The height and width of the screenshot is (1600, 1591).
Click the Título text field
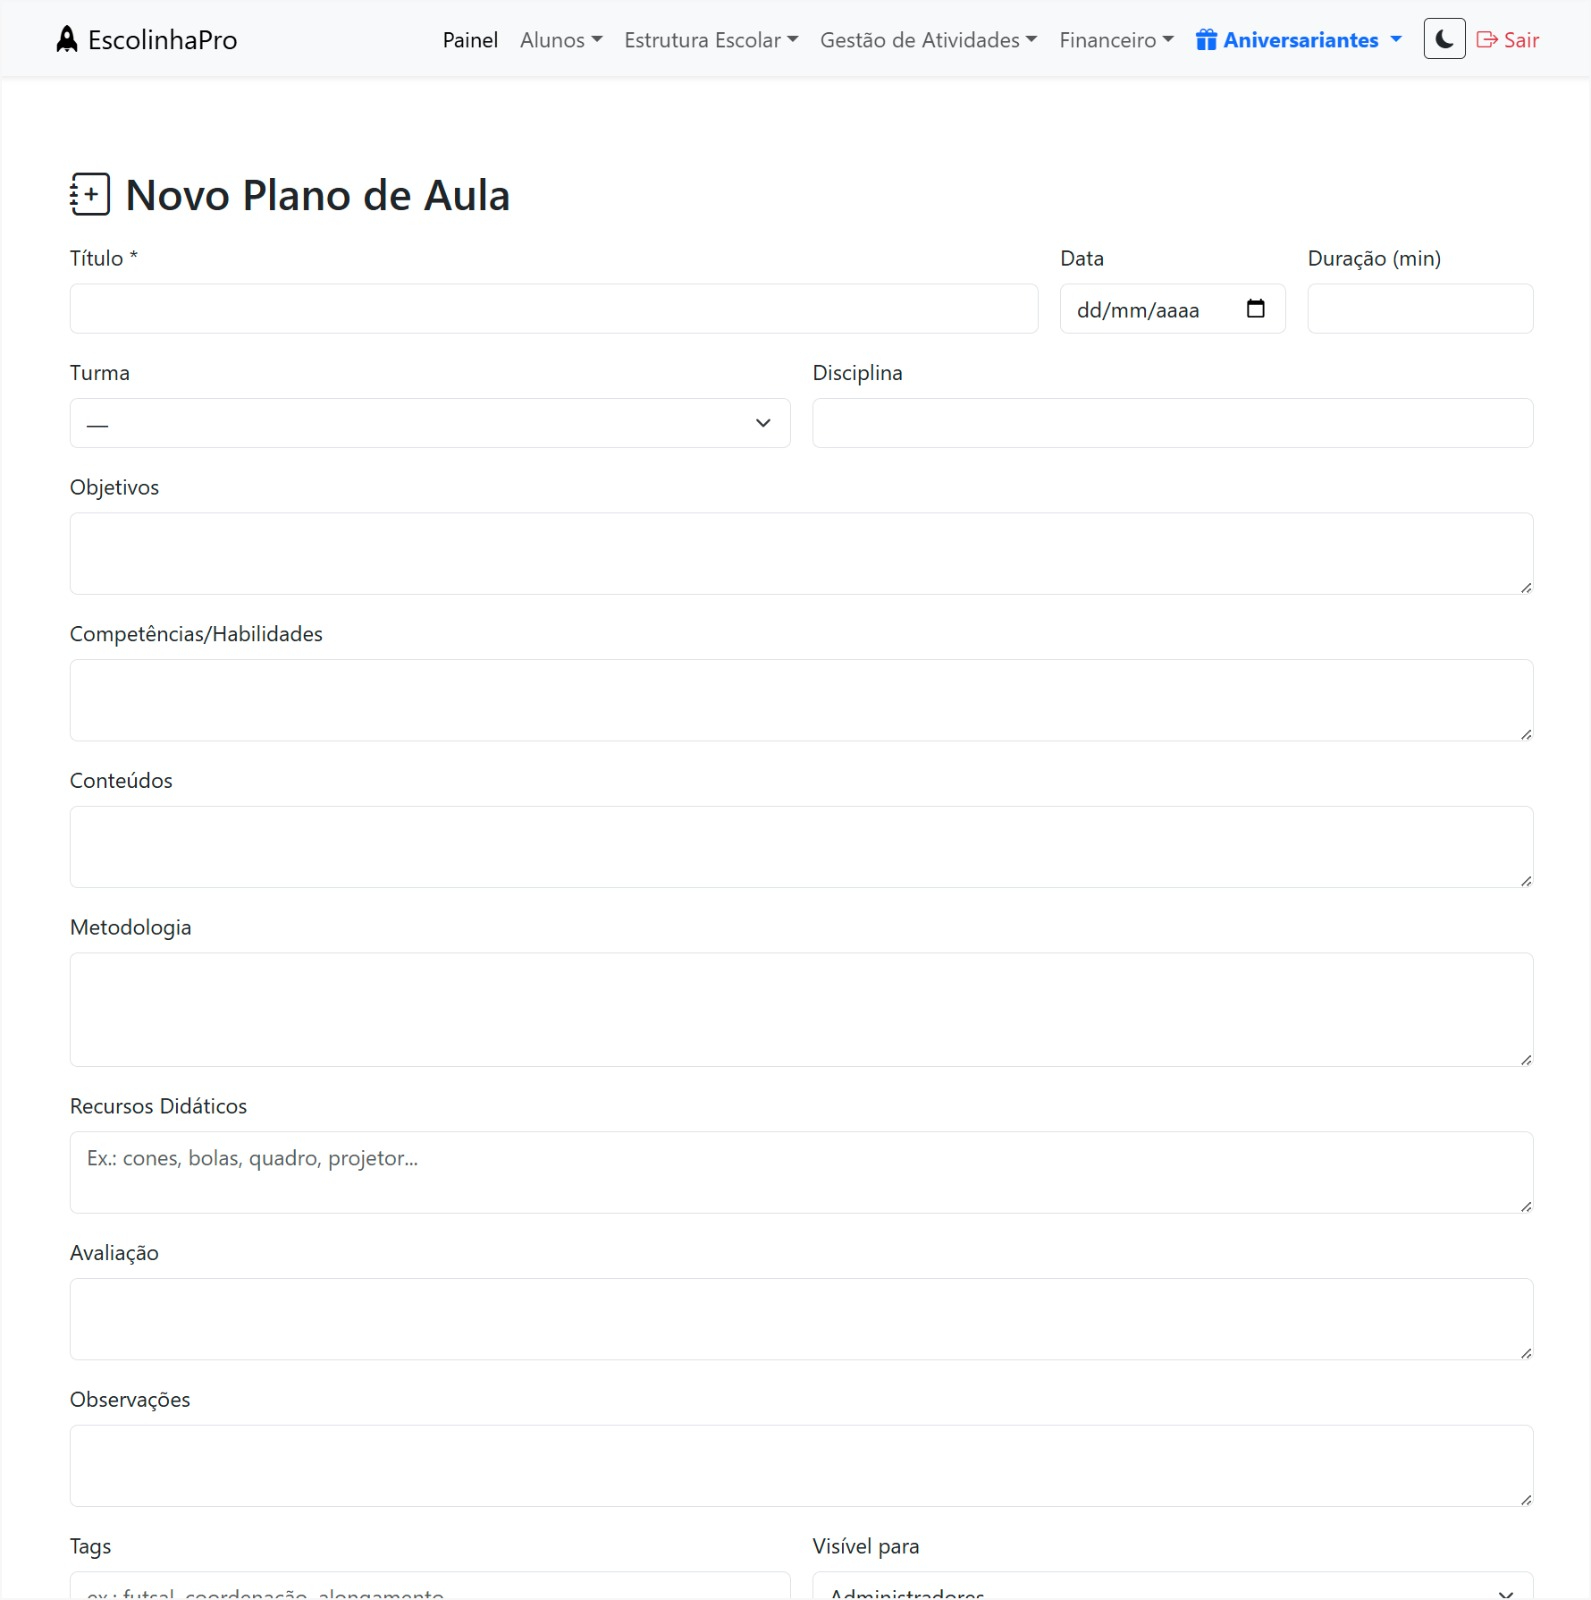point(553,309)
